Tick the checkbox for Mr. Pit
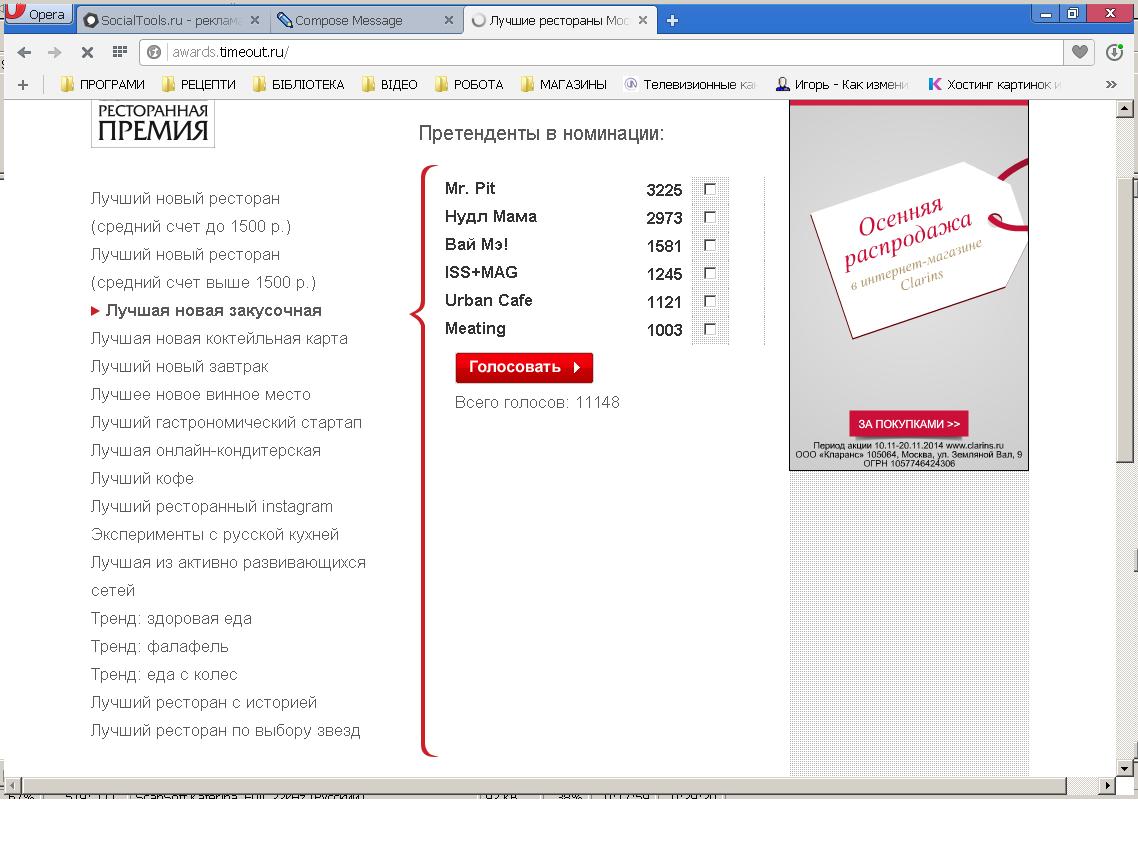Screen dimensions: 1138x857 (x=710, y=189)
